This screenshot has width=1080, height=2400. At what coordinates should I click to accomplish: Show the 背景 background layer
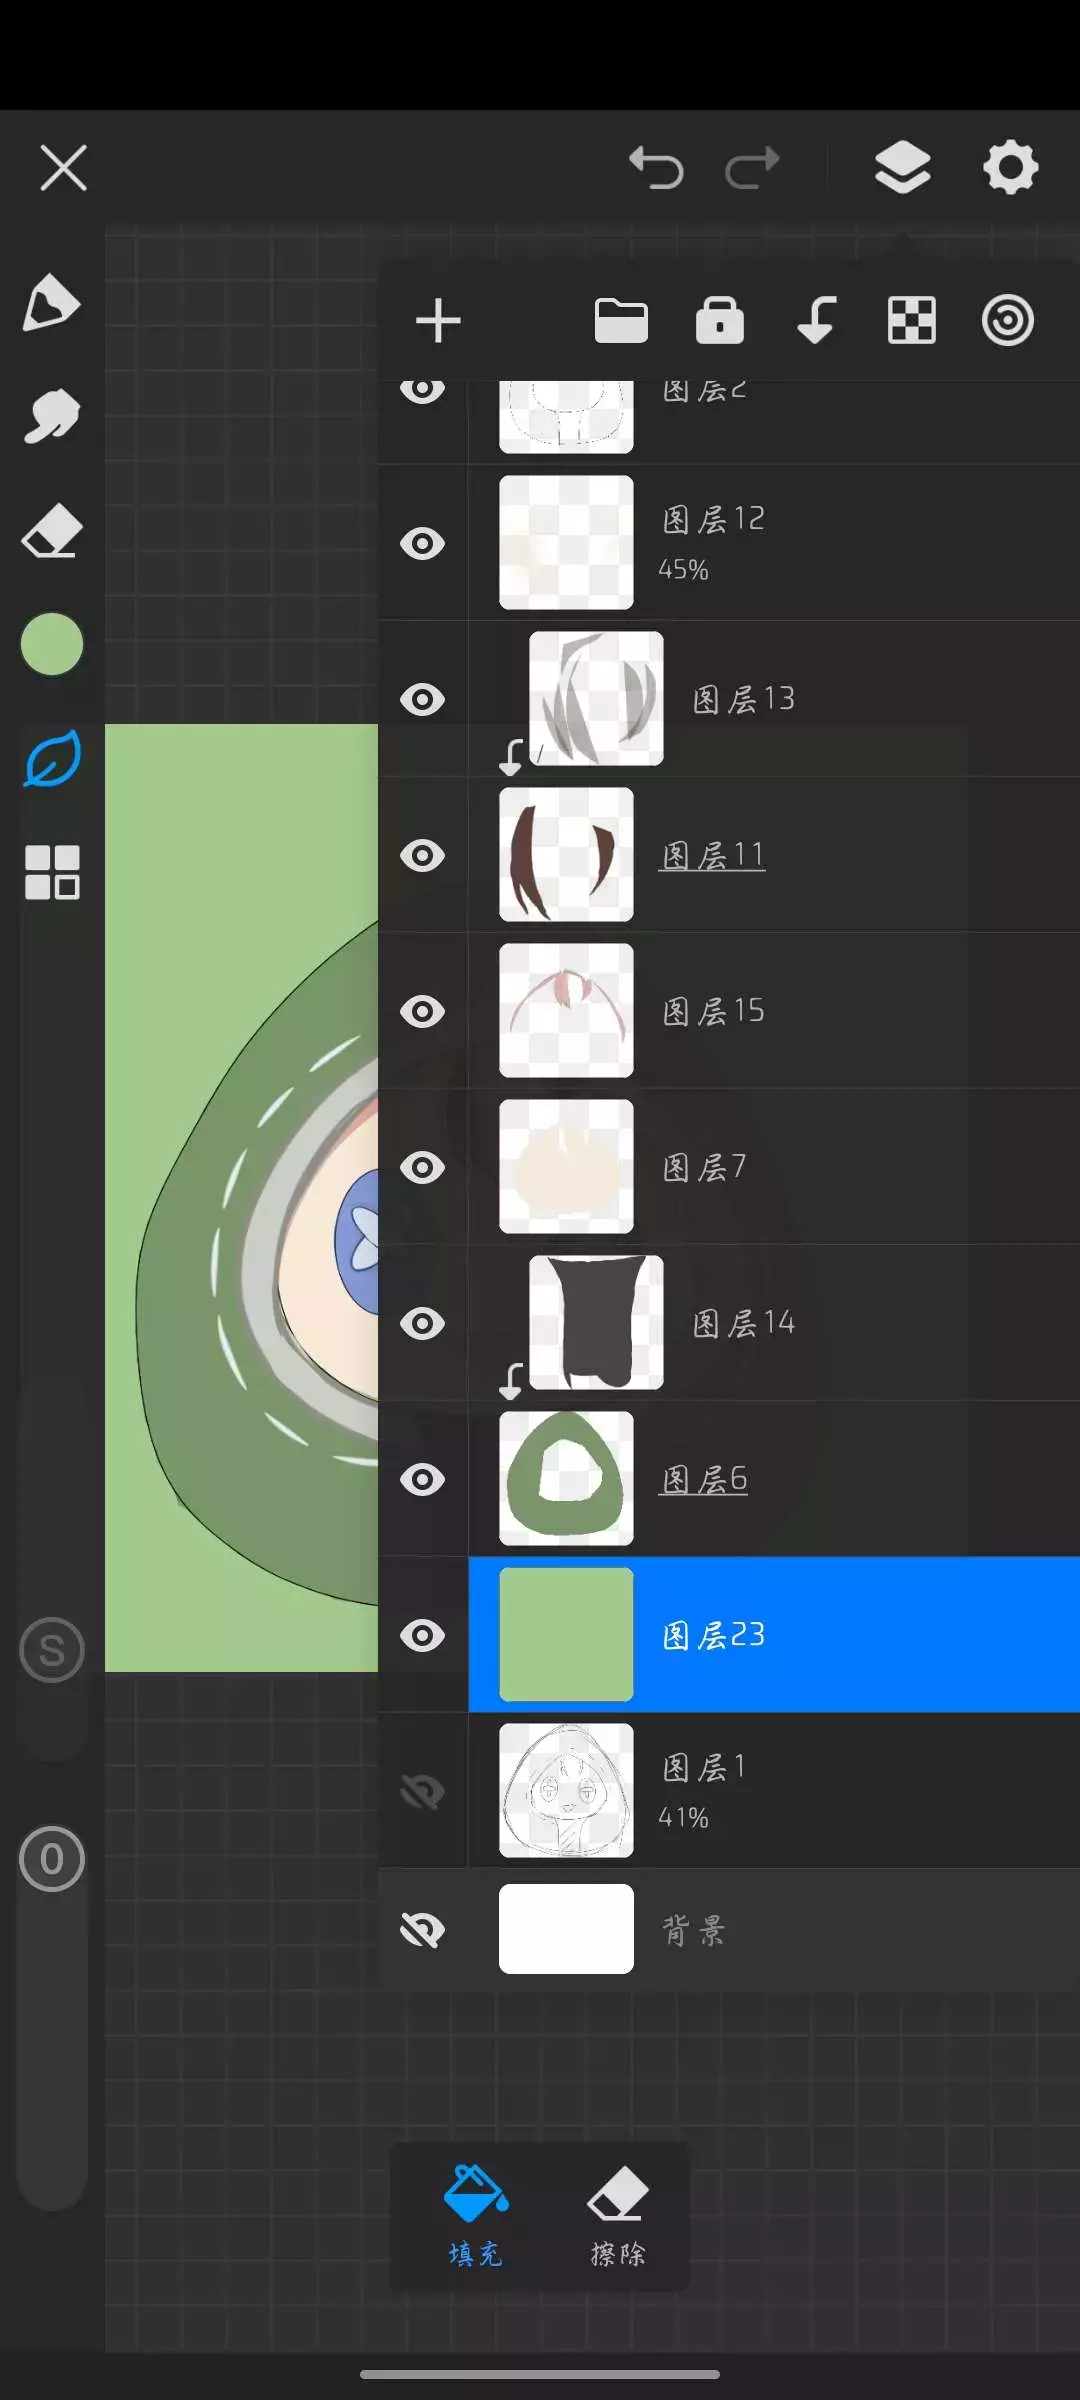pos(422,1930)
